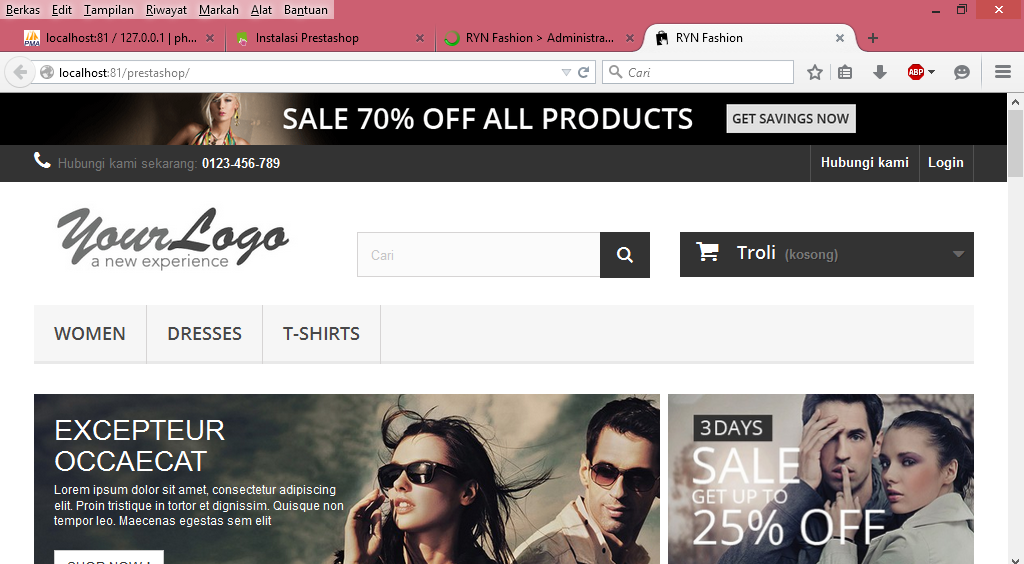Click the YourLogo store logo
The height and width of the screenshot is (564, 1024).
(x=173, y=238)
